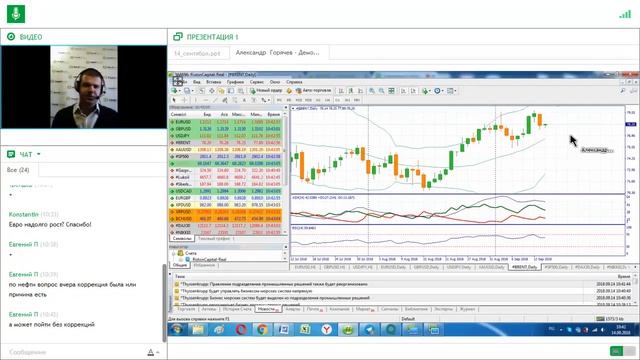Select the cursor arrow tool
Image resolution: width=640 pixels, height=360 pixels.
[x=174, y=100]
